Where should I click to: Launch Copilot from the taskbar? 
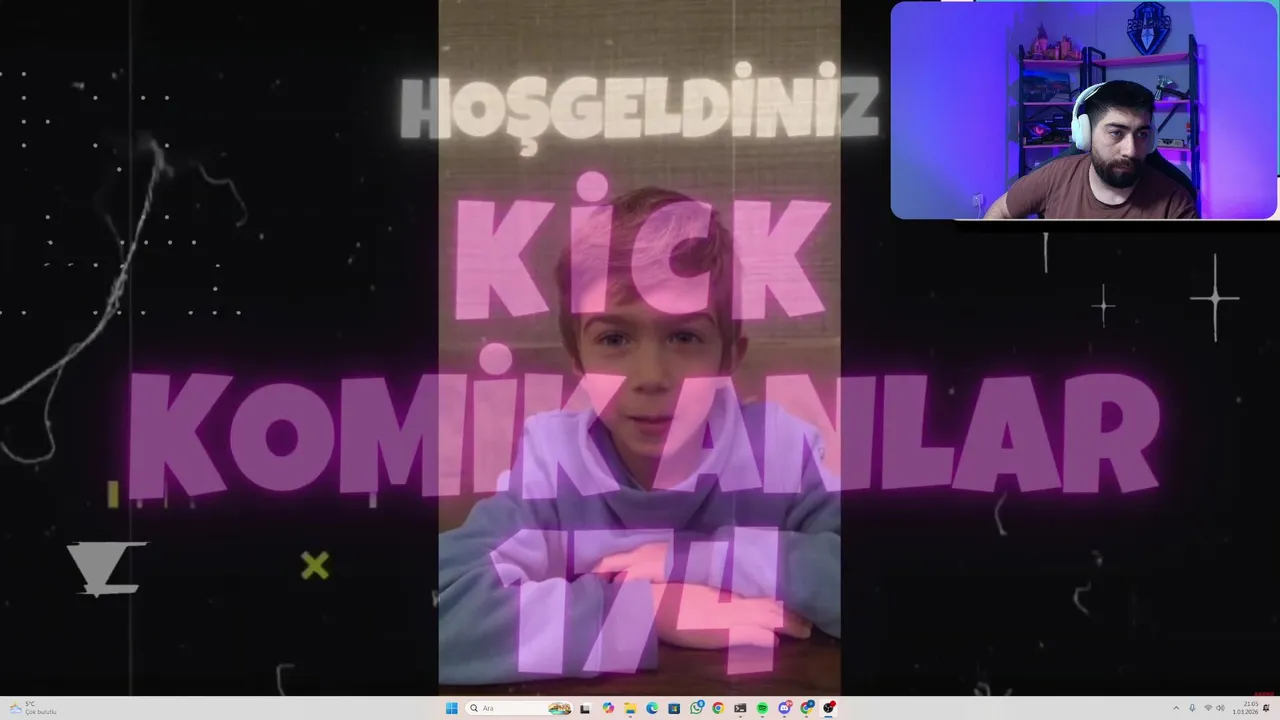pos(608,708)
